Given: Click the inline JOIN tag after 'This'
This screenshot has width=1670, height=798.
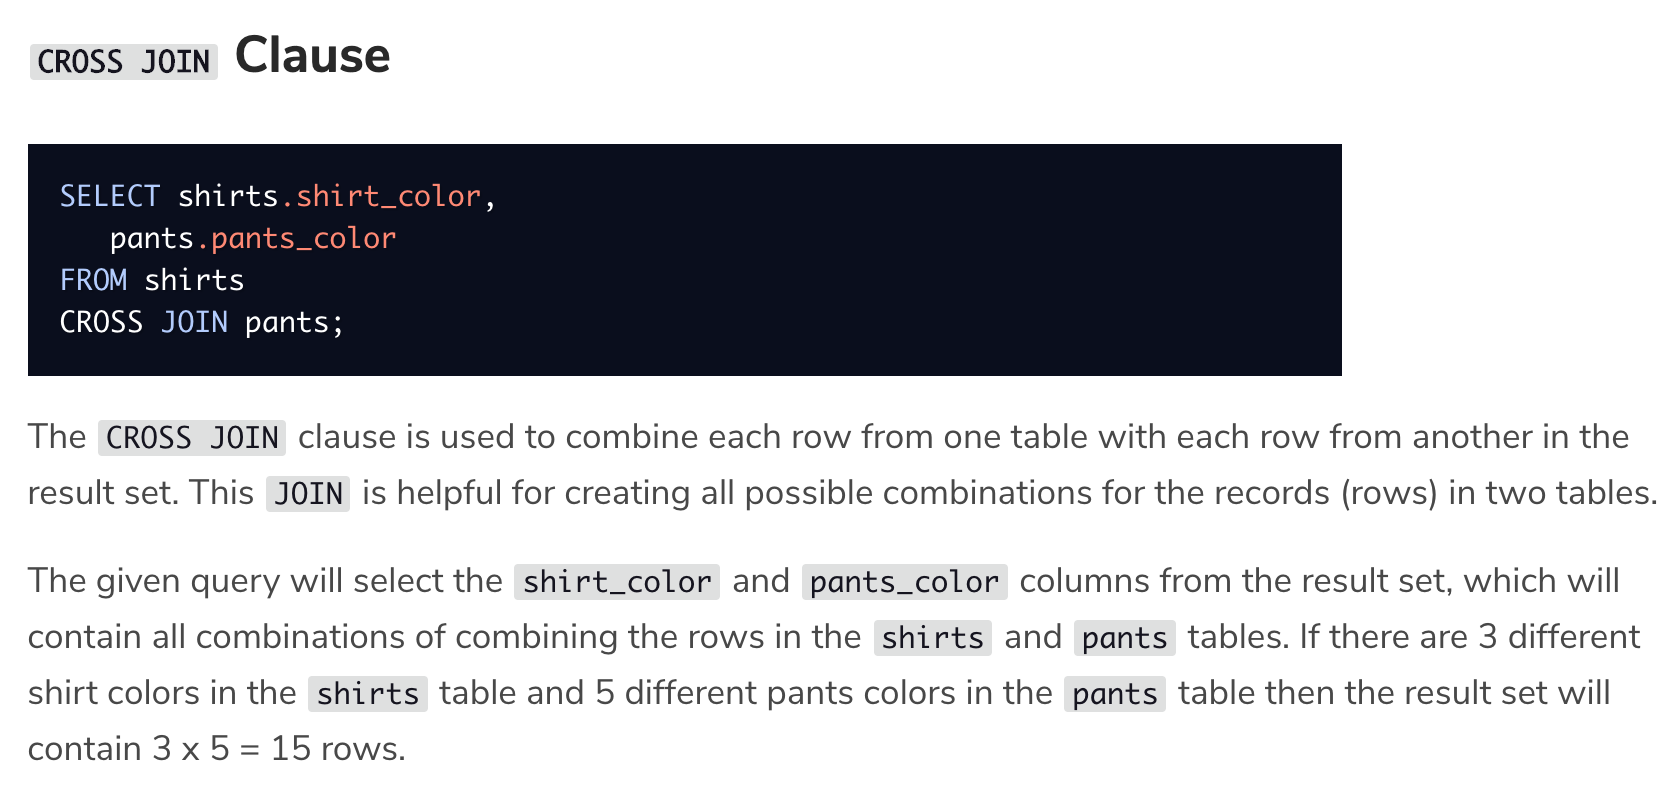Looking at the screenshot, I should click(x=308, y=494).
